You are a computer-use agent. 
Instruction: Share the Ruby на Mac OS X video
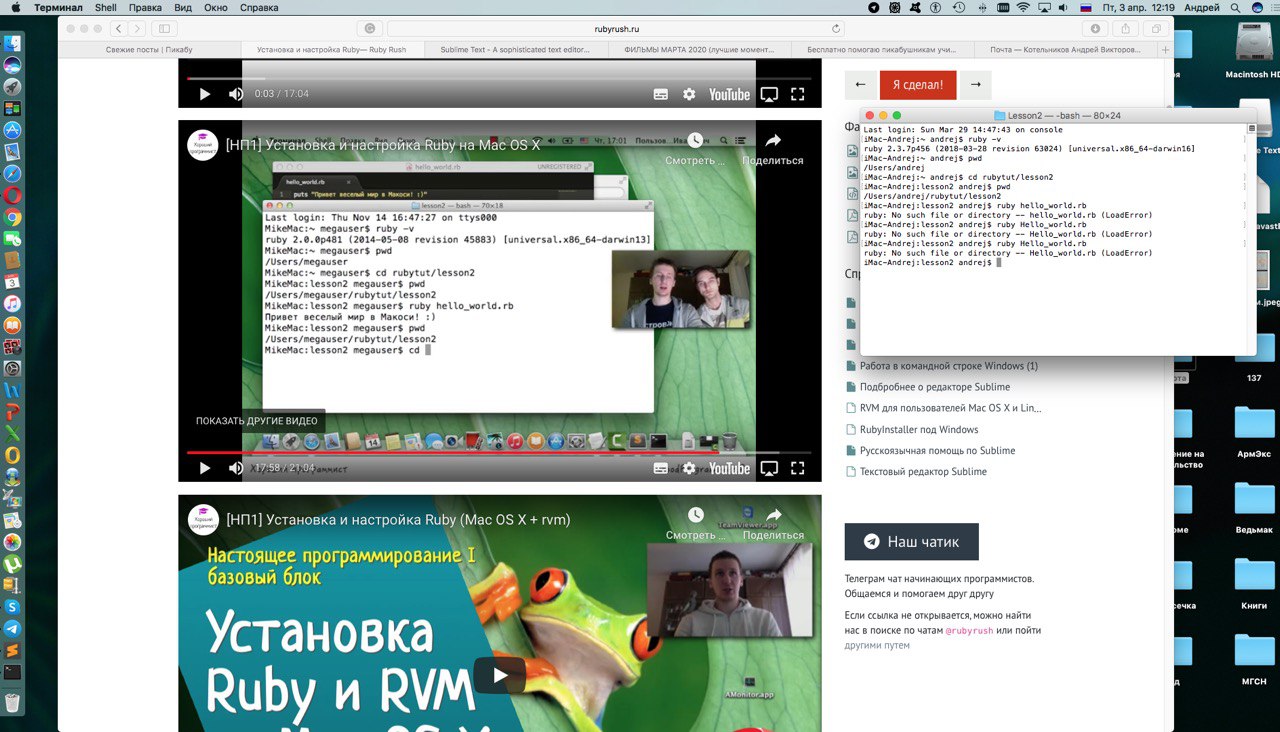point(772,148)
